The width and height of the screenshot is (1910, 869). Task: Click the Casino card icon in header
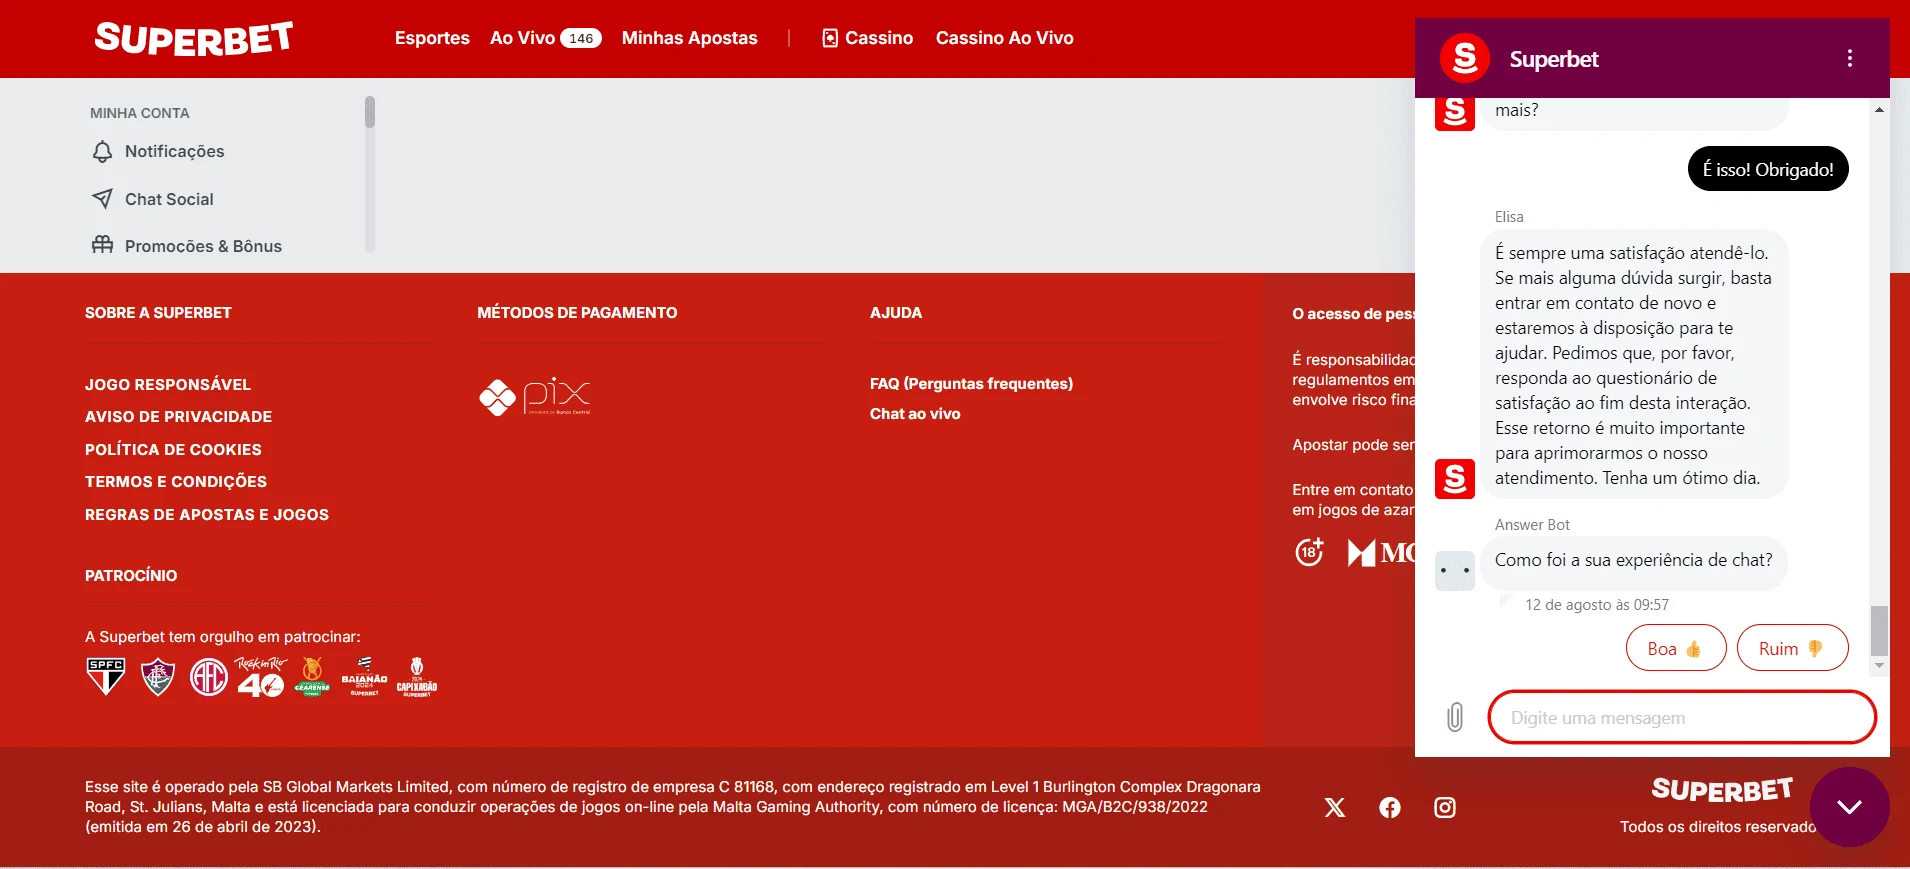click(830, 38)
